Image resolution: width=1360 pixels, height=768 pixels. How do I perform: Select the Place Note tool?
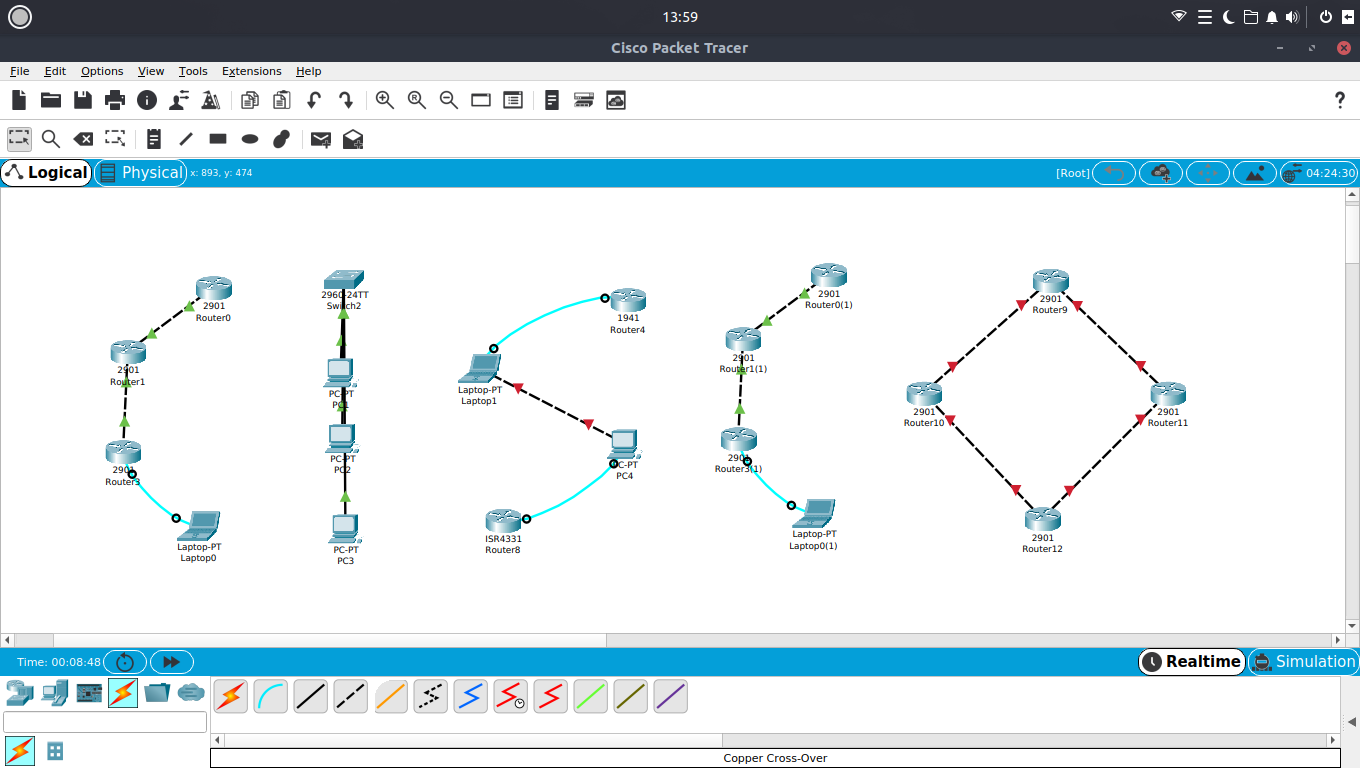[x=153, y=138]
